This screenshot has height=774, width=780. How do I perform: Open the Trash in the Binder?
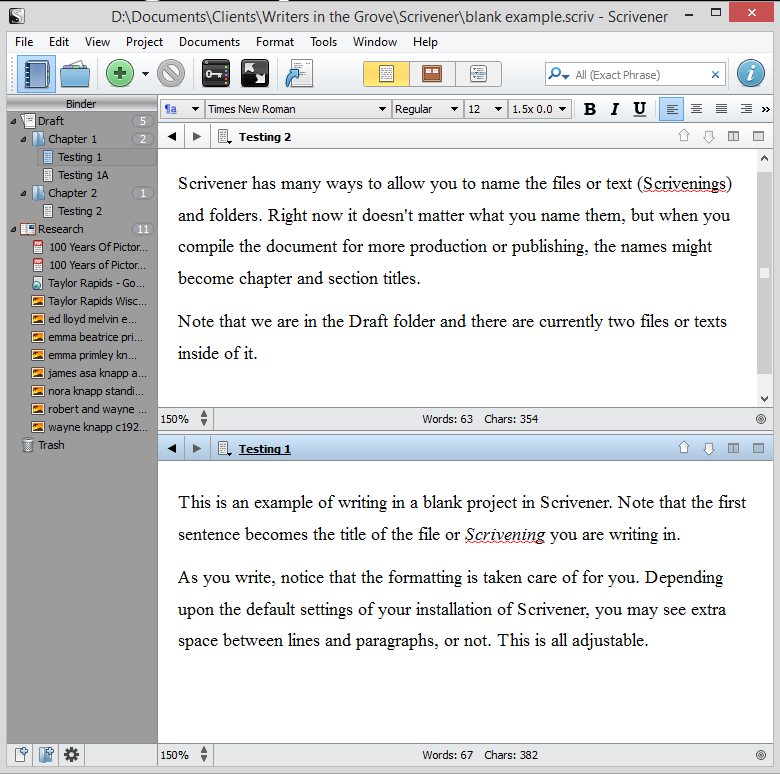pyautogui.click(x=50, y=445)
